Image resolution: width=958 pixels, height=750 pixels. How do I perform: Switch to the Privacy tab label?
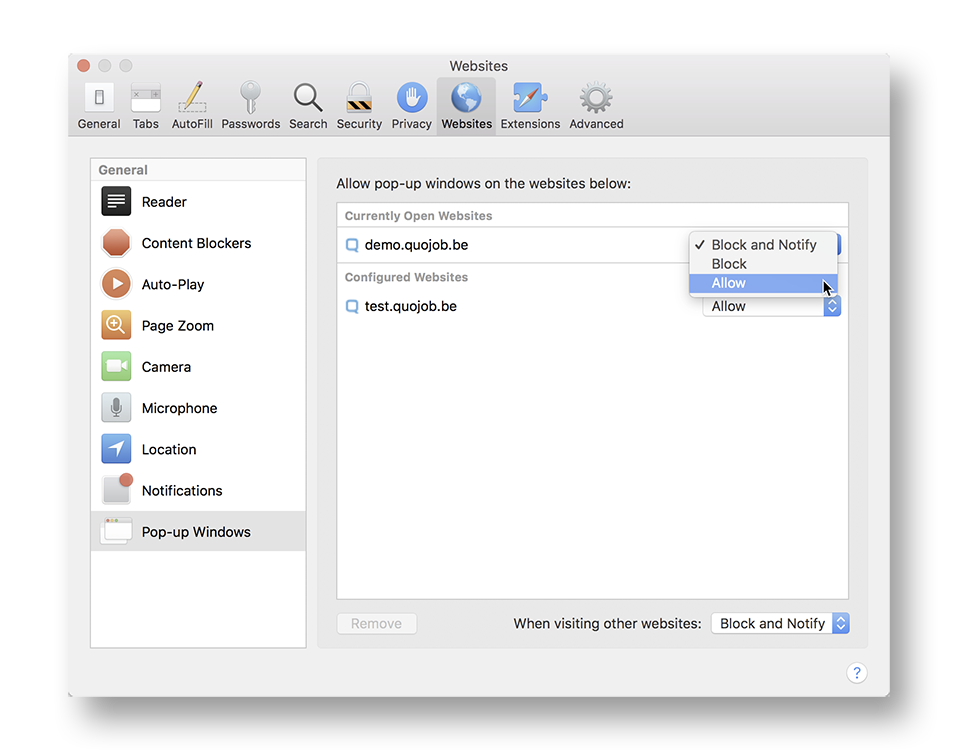pos(412,124)
